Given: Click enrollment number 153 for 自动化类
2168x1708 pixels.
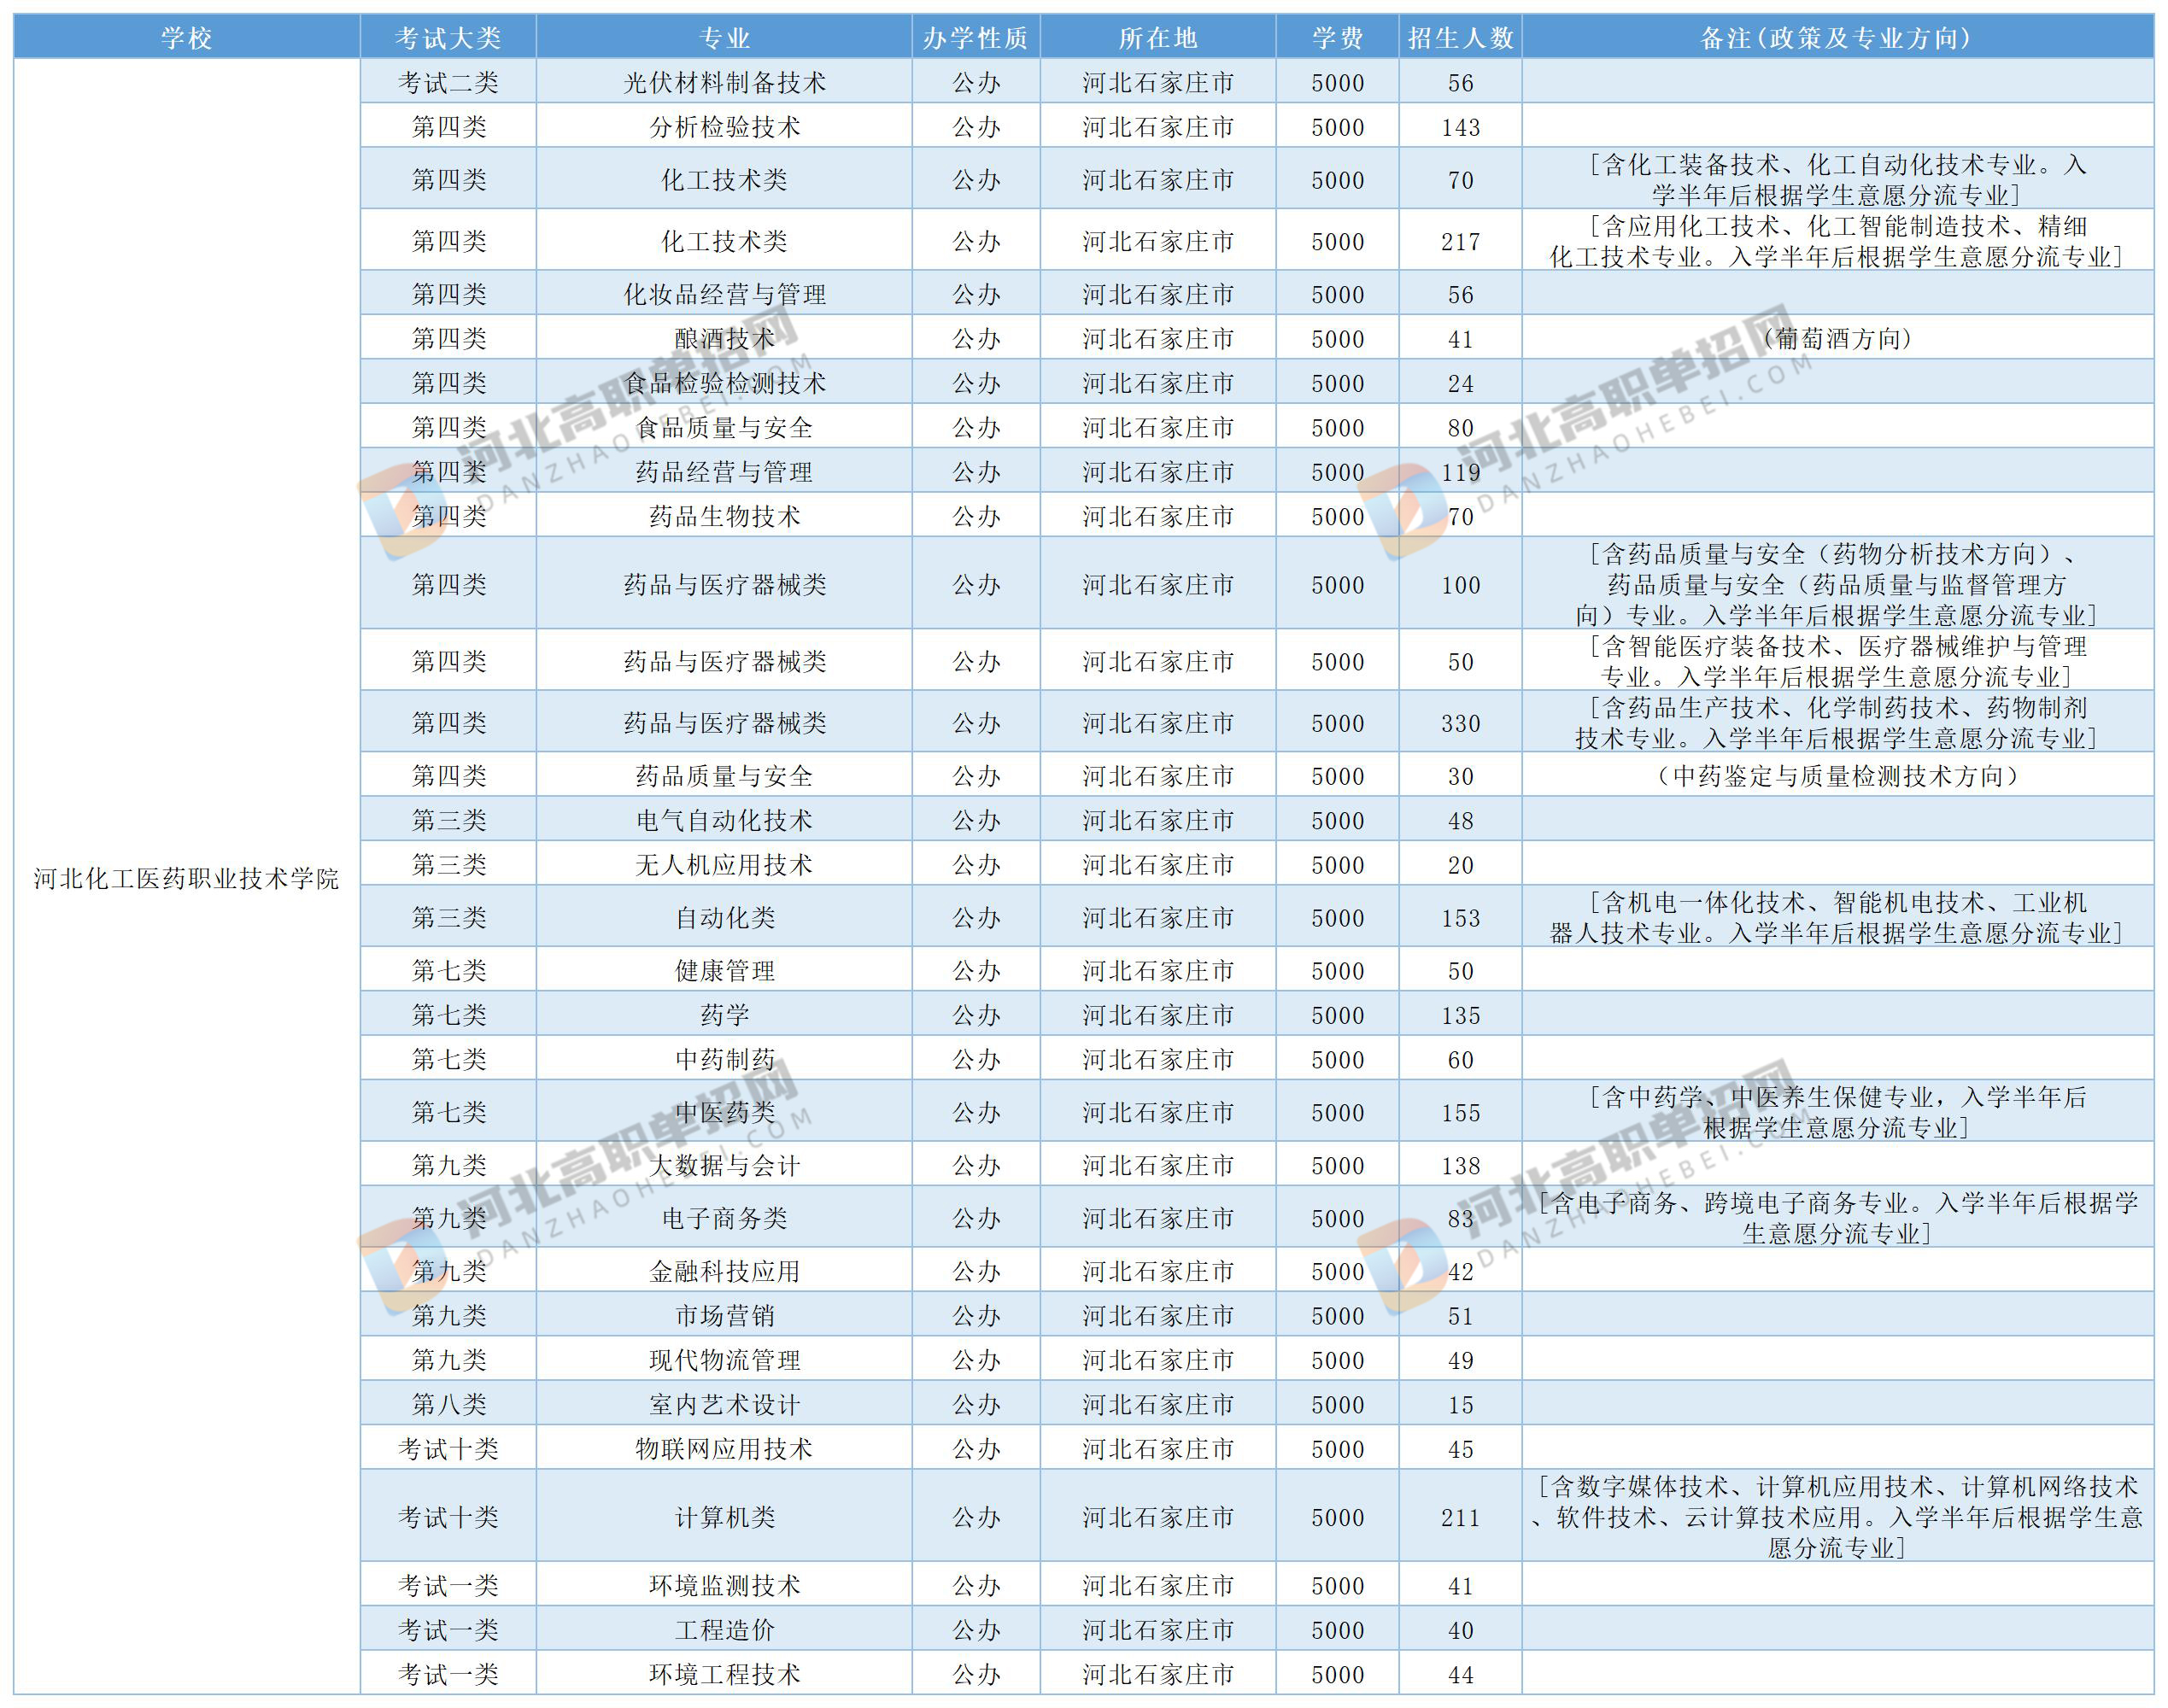Looking at the screenshot, I should [x=1461, y=917].
